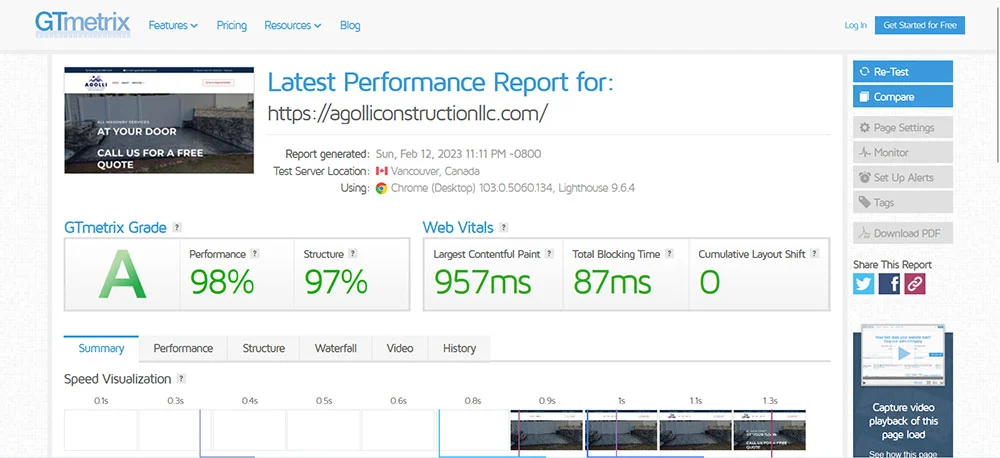
Task: Click the 957ms LCP value
Action: click(x=483, y=282)
